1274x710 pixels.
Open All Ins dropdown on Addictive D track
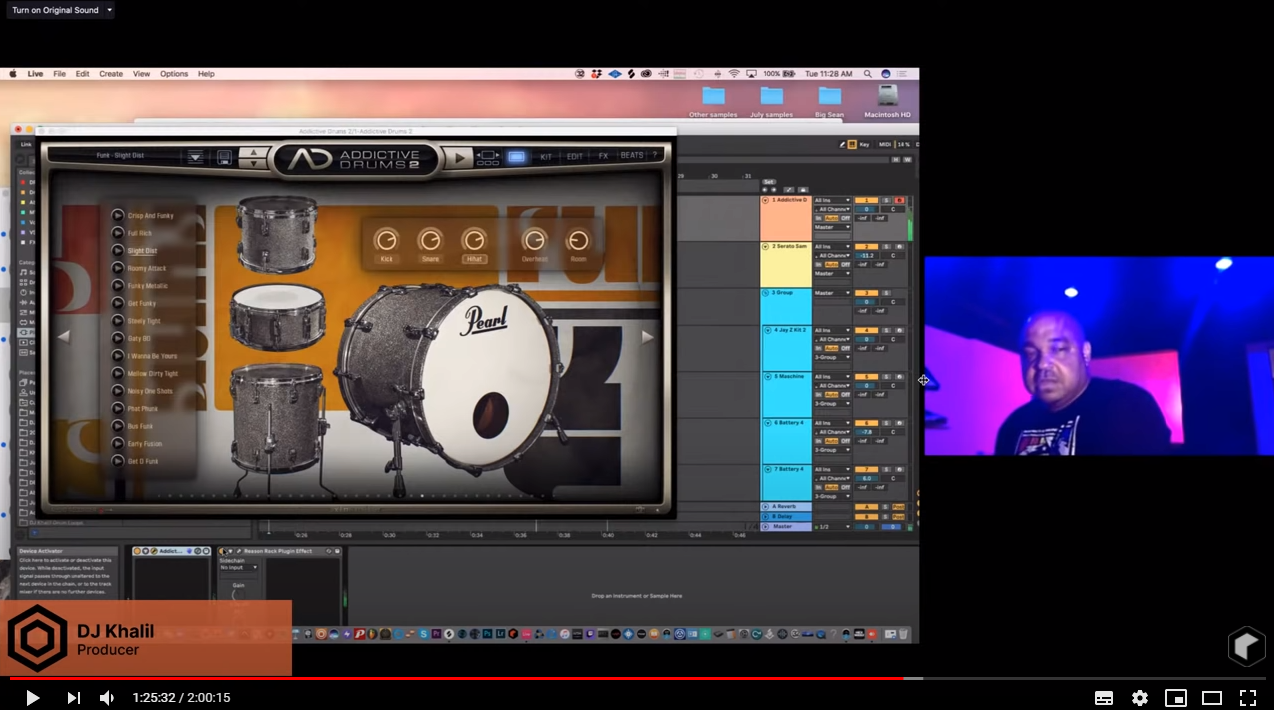tap(832, 200)
